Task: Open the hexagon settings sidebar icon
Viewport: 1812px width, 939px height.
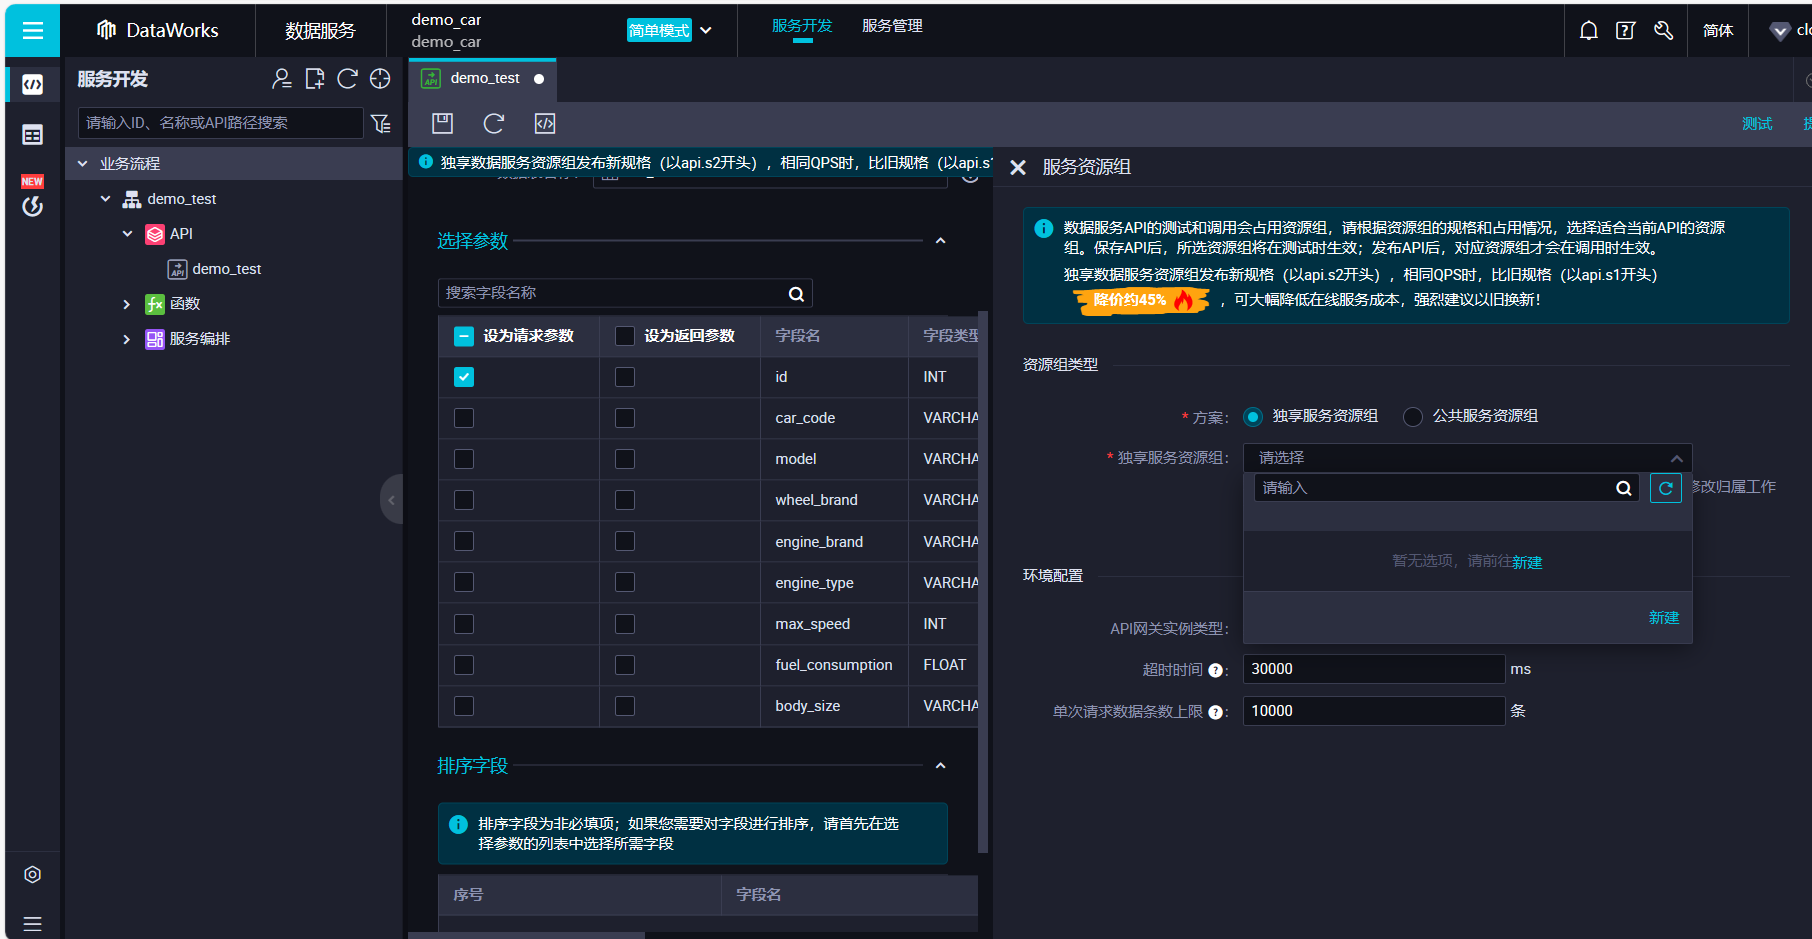Action: (x=33, y=874)
